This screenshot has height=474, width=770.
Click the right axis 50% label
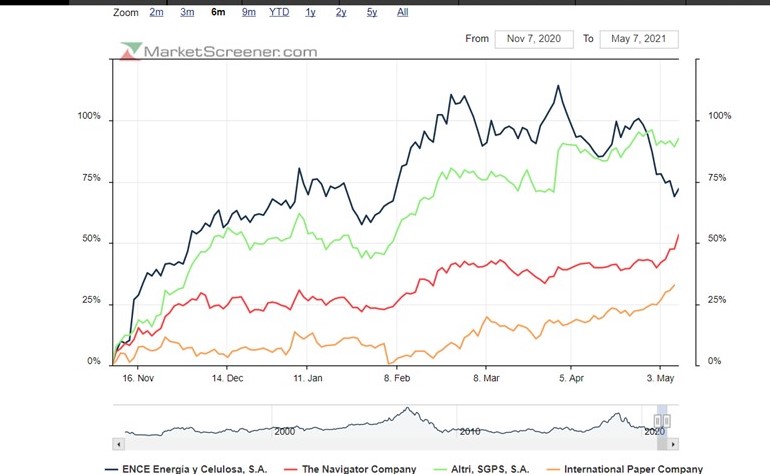pyautogui.click(x=717, y=239)
